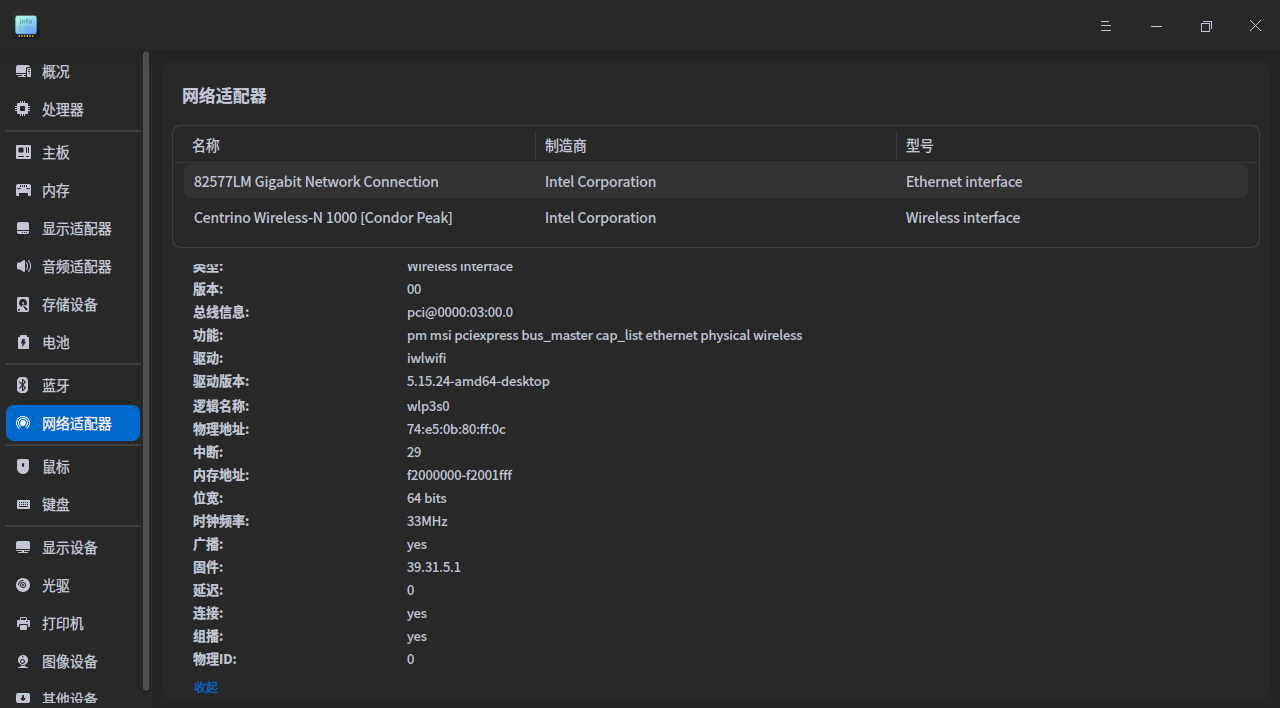Select the Audio adapter (音频适配器) speaker icon
The width and height of the screenshot is (1280, 708).
[x=23, y=267]
